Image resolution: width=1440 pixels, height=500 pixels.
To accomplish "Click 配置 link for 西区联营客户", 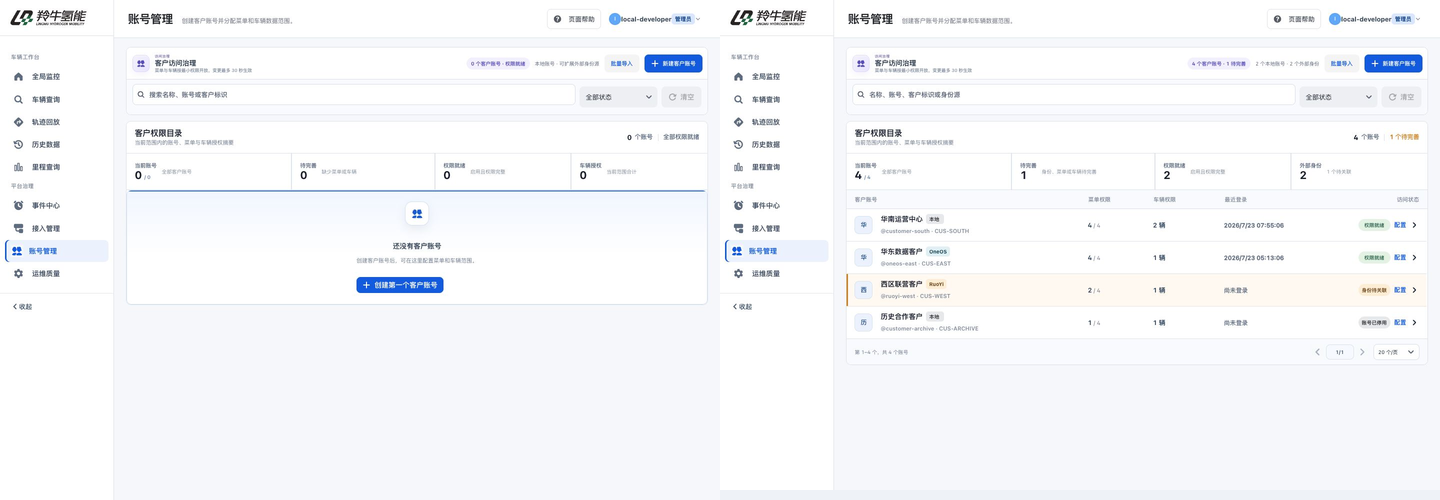I will click(1400, 290).
